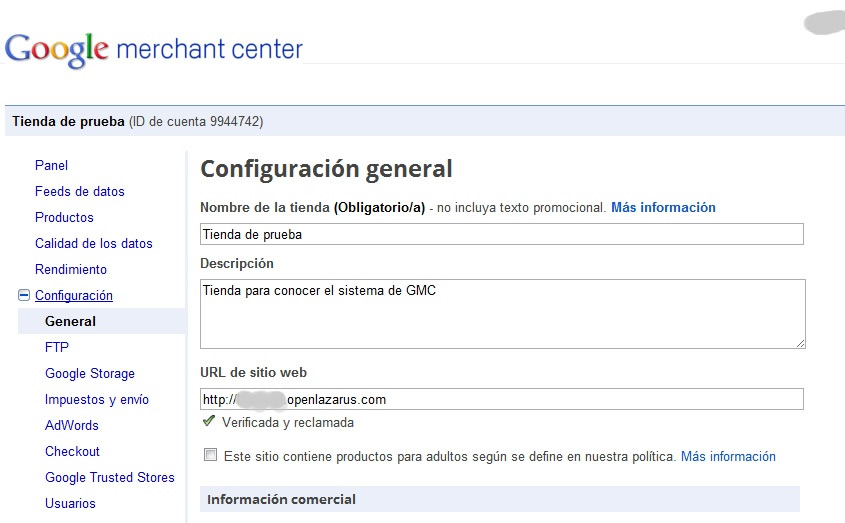Tick the adult products checkbox
845x523 pixels.
click(210, 455)
